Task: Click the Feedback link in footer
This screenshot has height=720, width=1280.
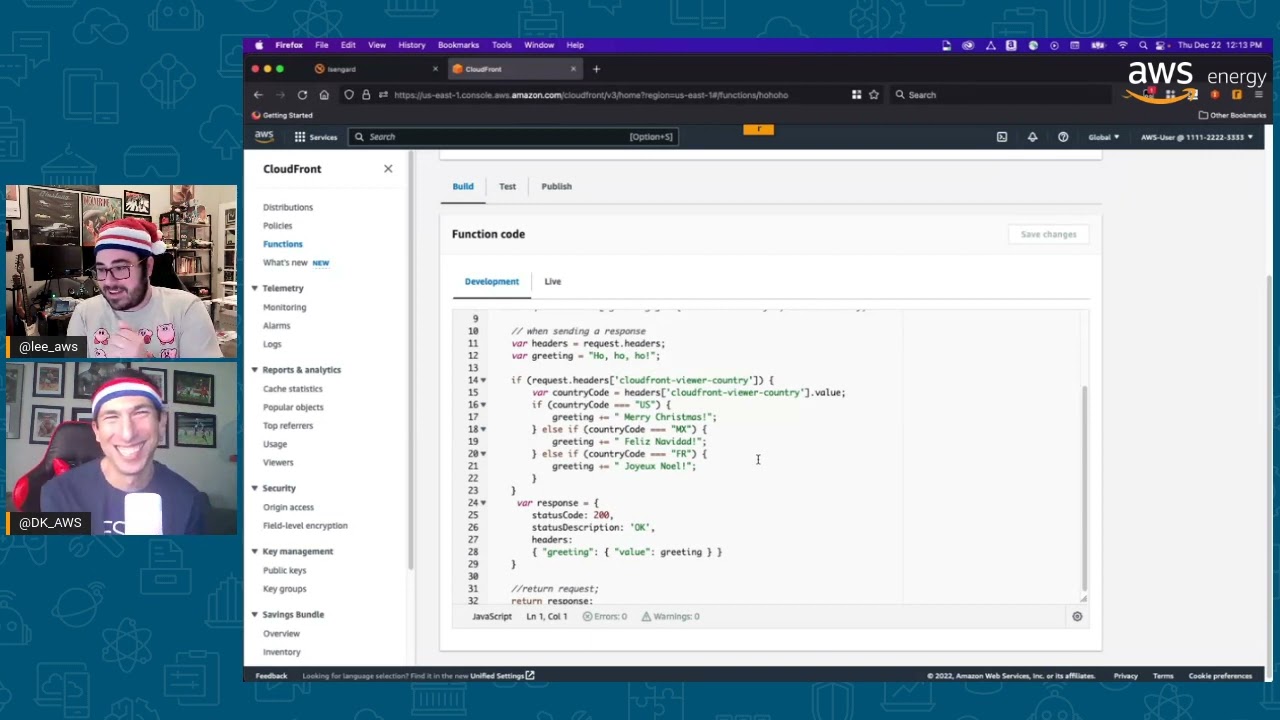Action: coord(271,676)
